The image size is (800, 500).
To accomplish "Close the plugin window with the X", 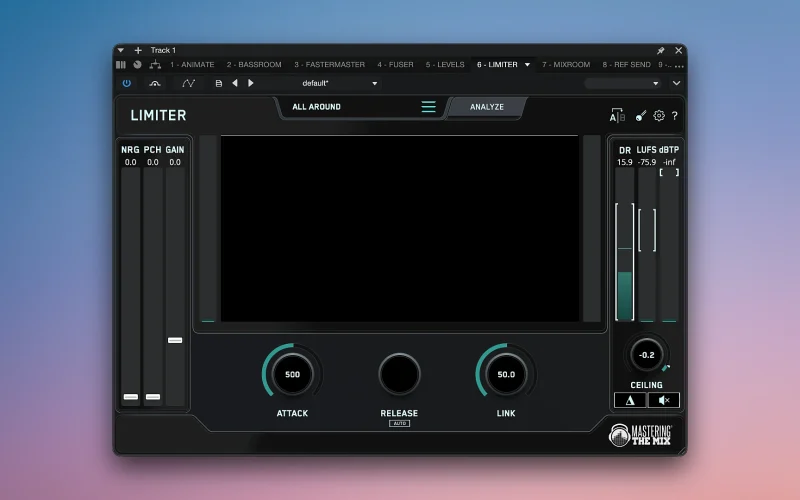I will [x=679, y=50].
